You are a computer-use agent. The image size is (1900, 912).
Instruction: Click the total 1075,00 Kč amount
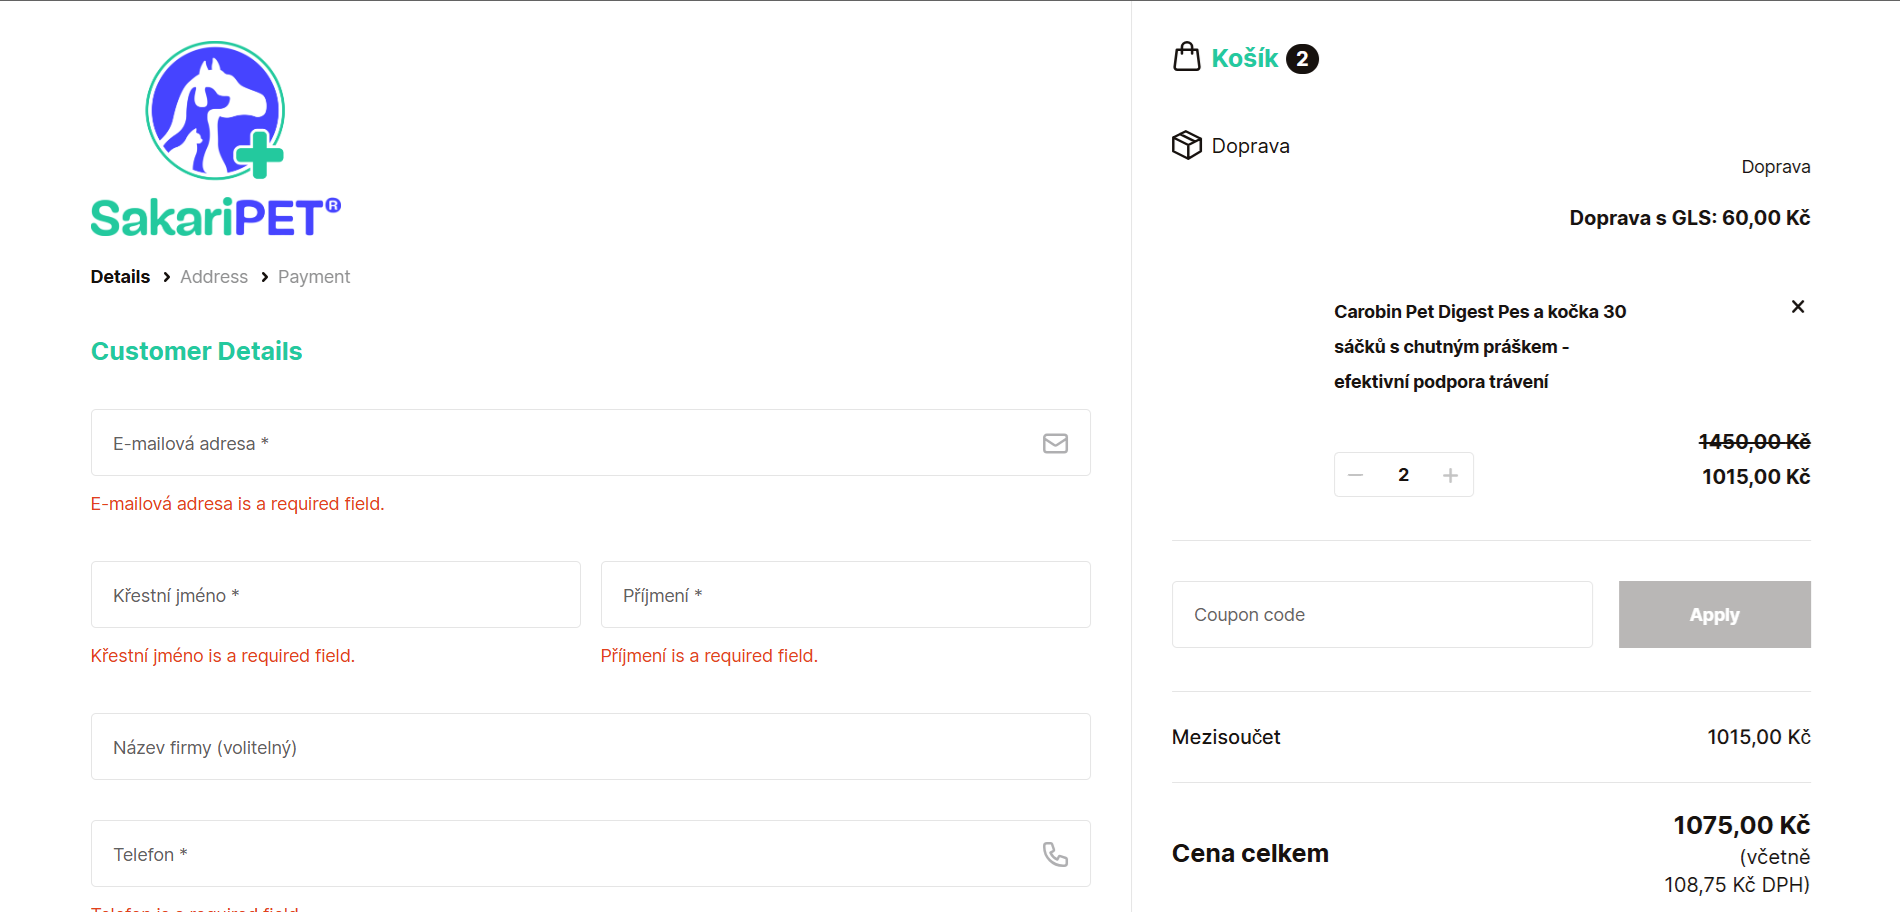coord(1742,825)
